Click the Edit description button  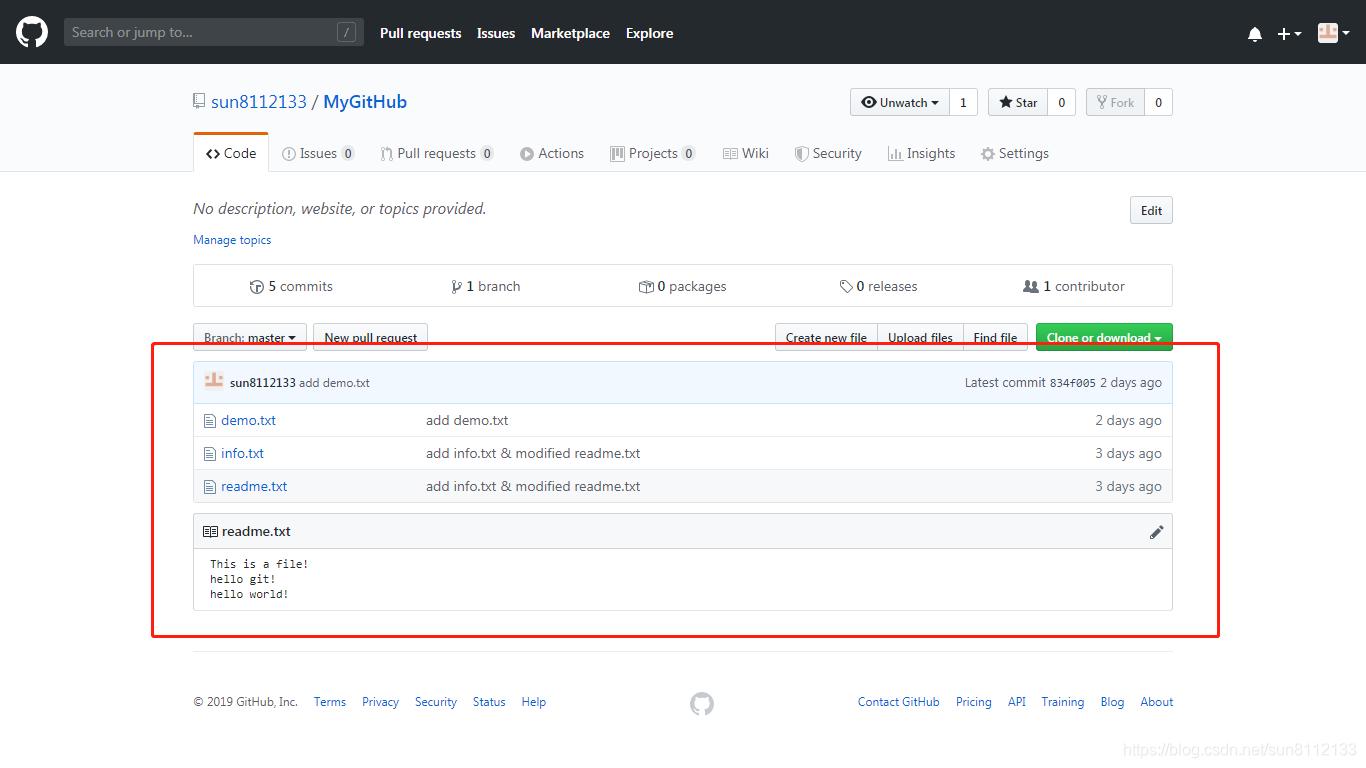(1151, 210)
